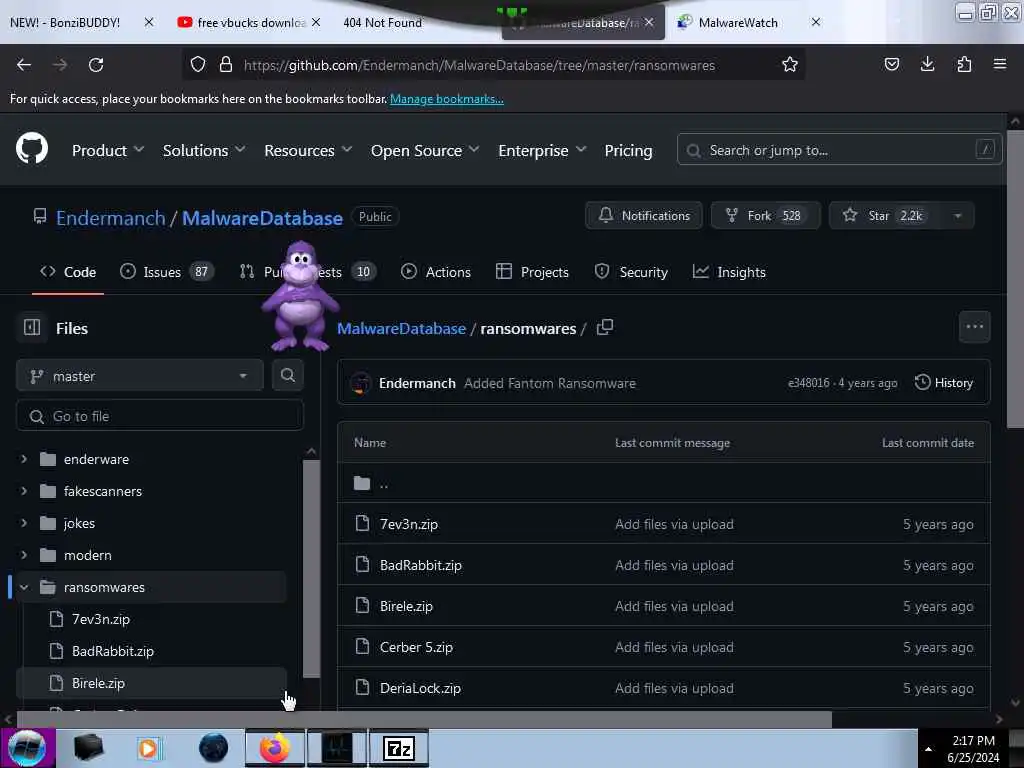
Task: Close the free vbucks download tab
Action: 316,22
